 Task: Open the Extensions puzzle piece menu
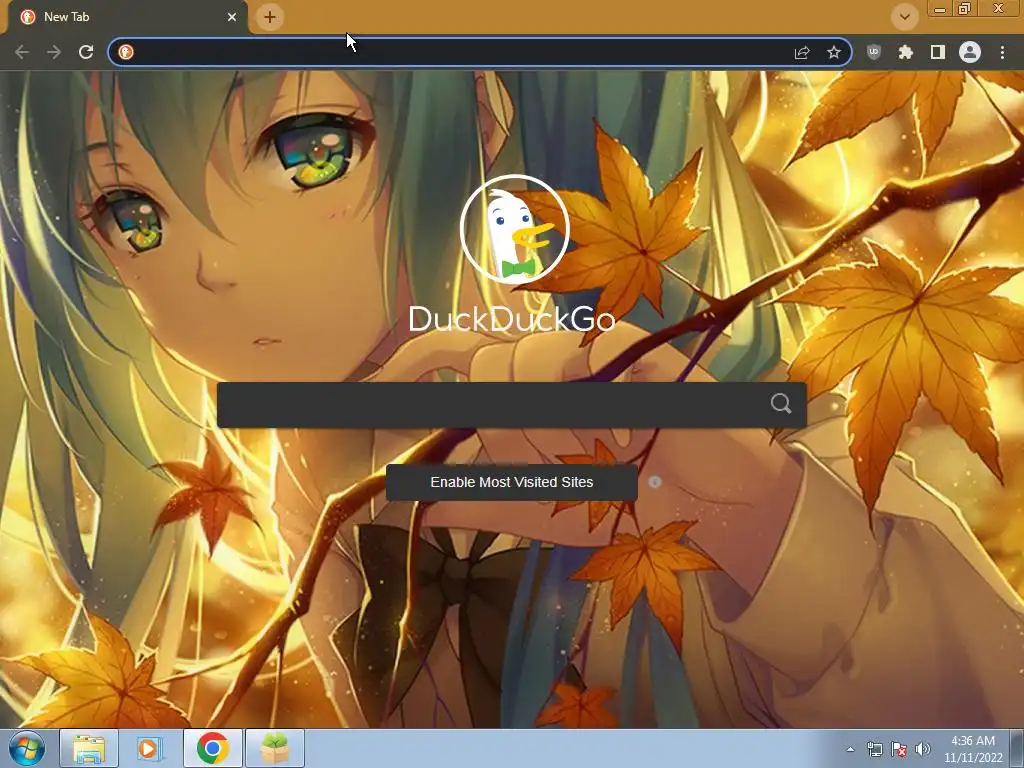tap(905, 52)
